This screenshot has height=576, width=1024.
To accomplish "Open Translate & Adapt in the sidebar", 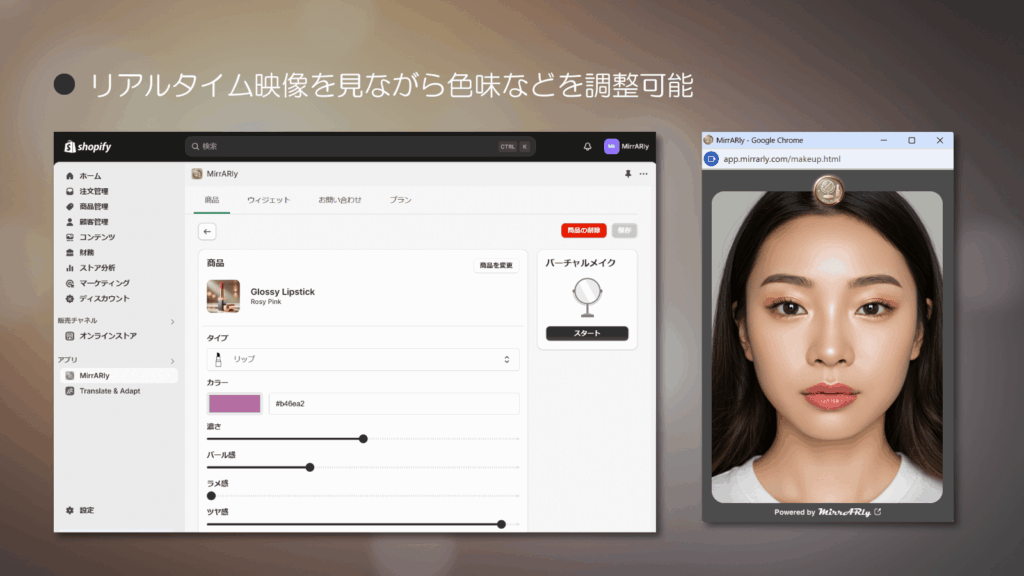I will [110, 391].
